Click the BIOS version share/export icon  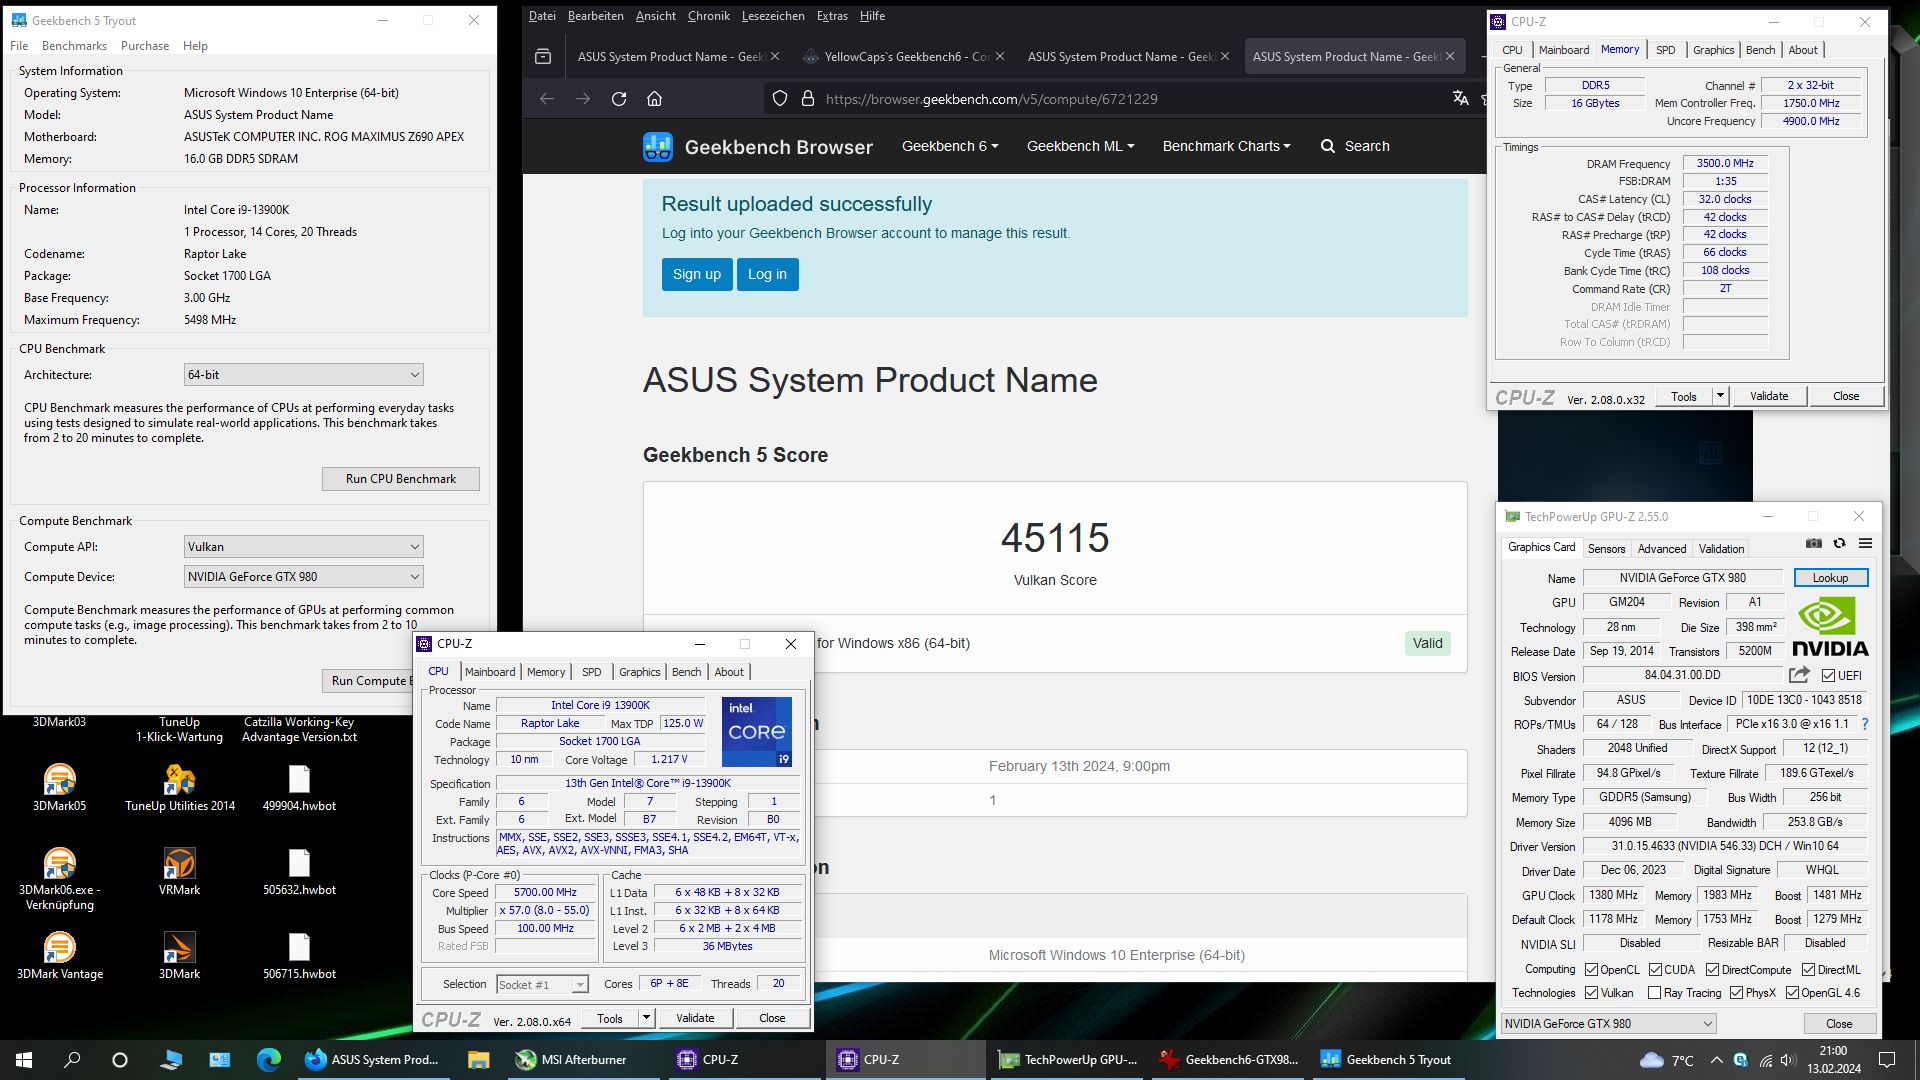[1799, 675]
